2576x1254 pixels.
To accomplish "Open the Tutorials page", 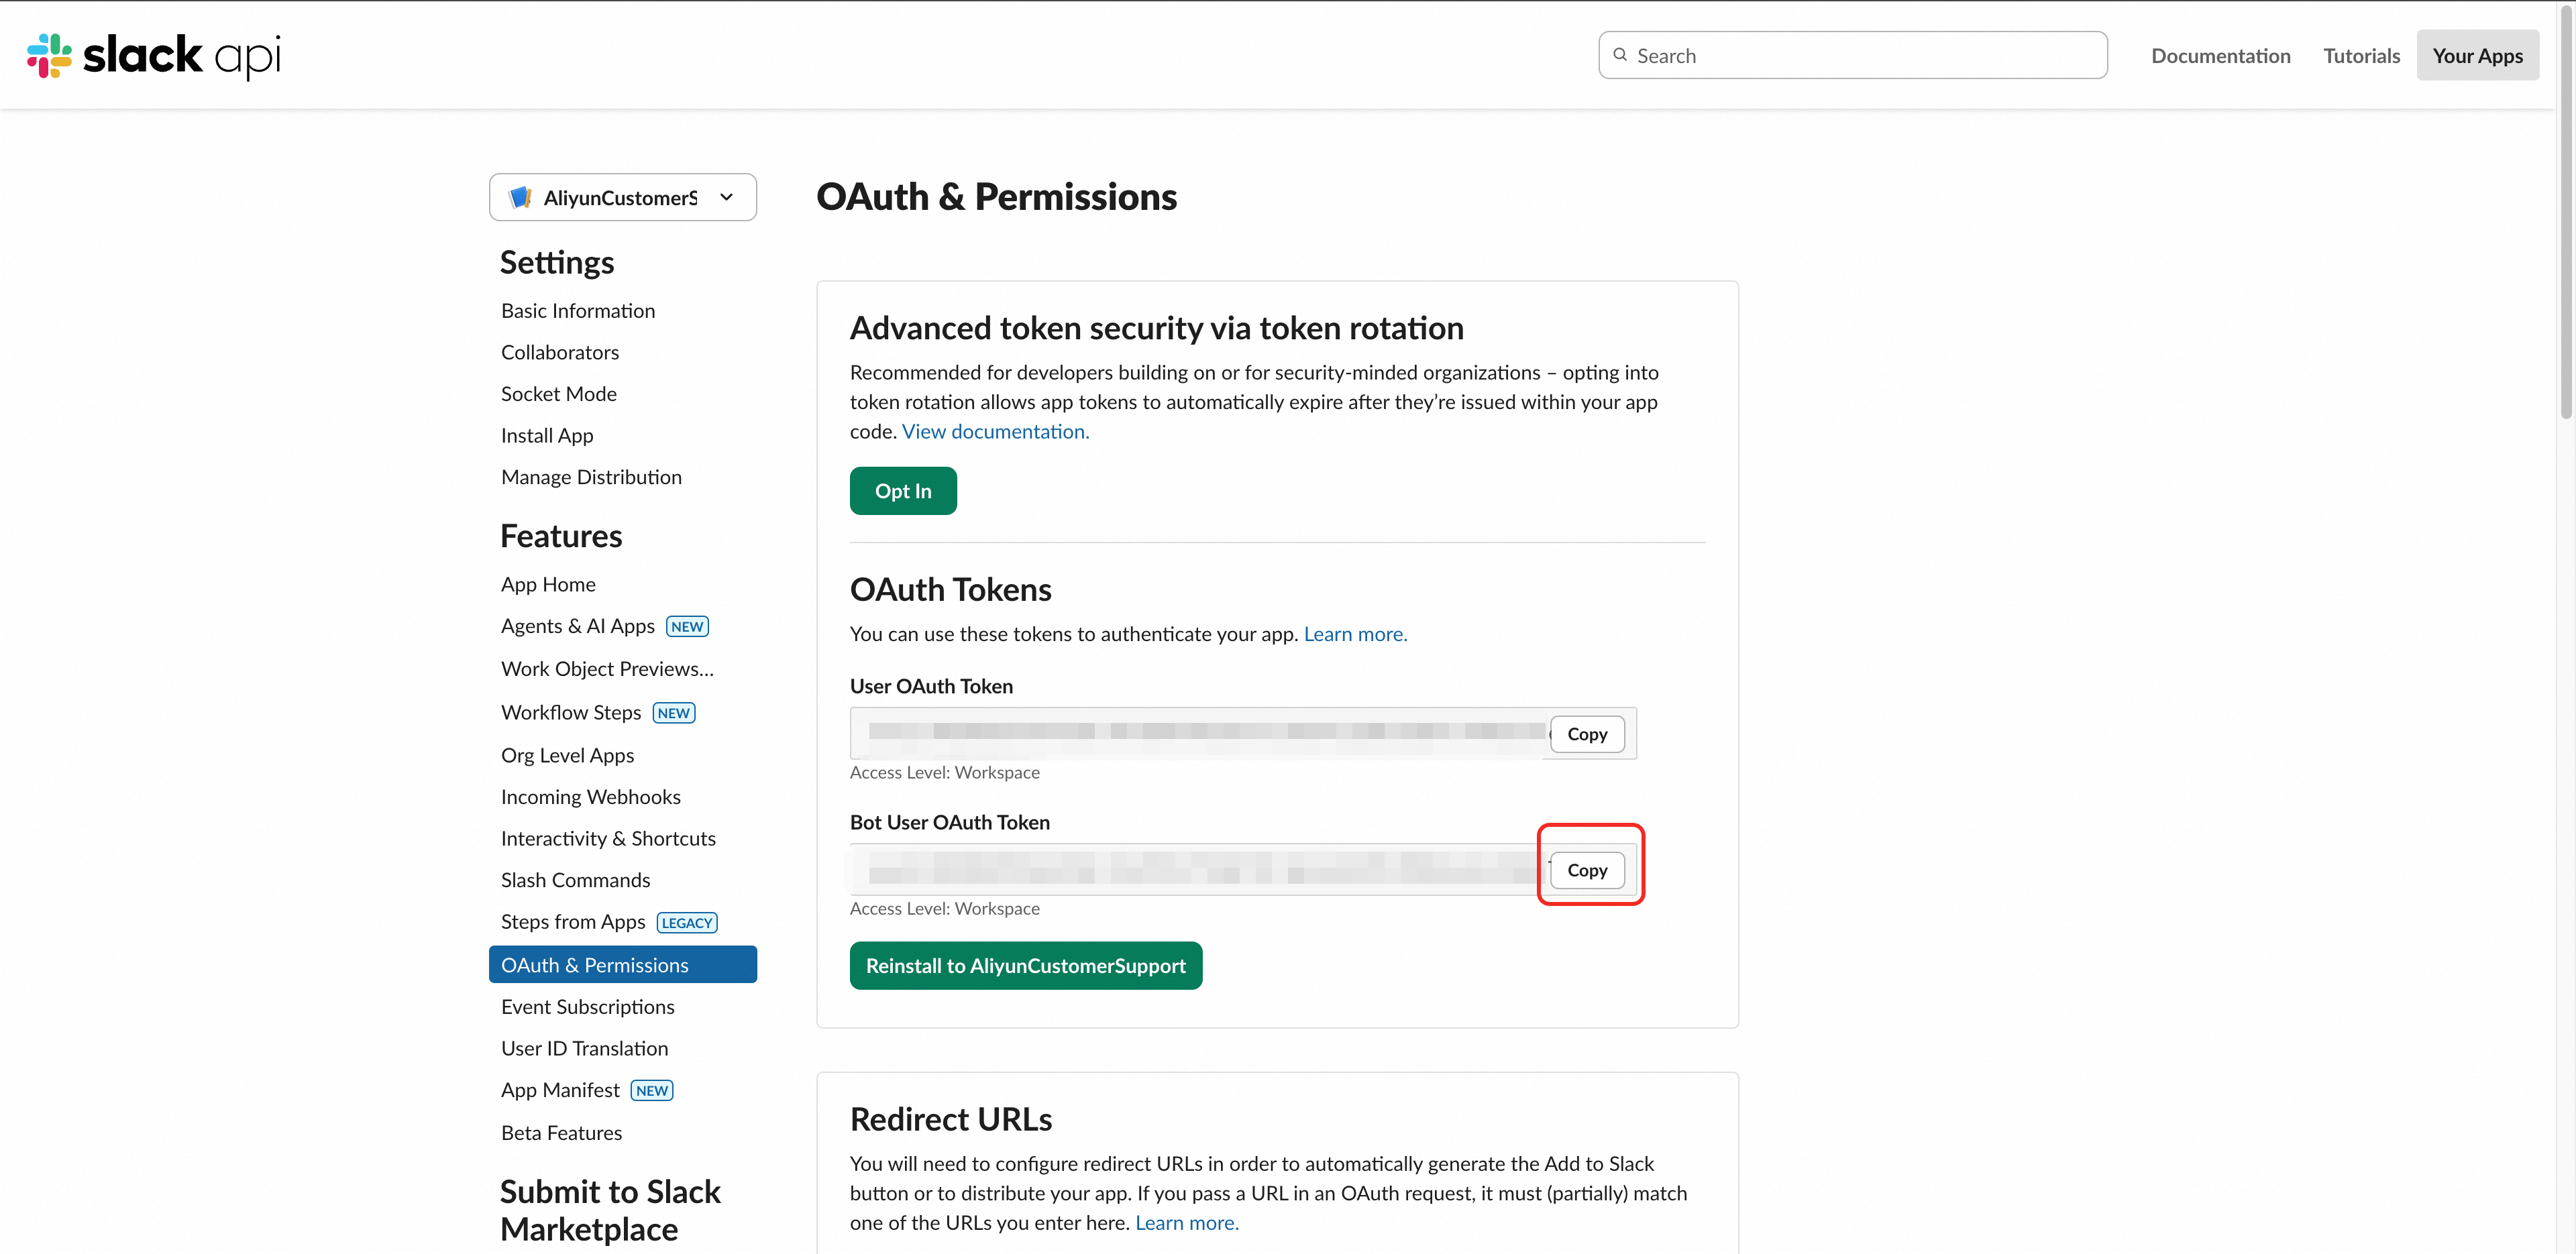I will [2361, 55].
